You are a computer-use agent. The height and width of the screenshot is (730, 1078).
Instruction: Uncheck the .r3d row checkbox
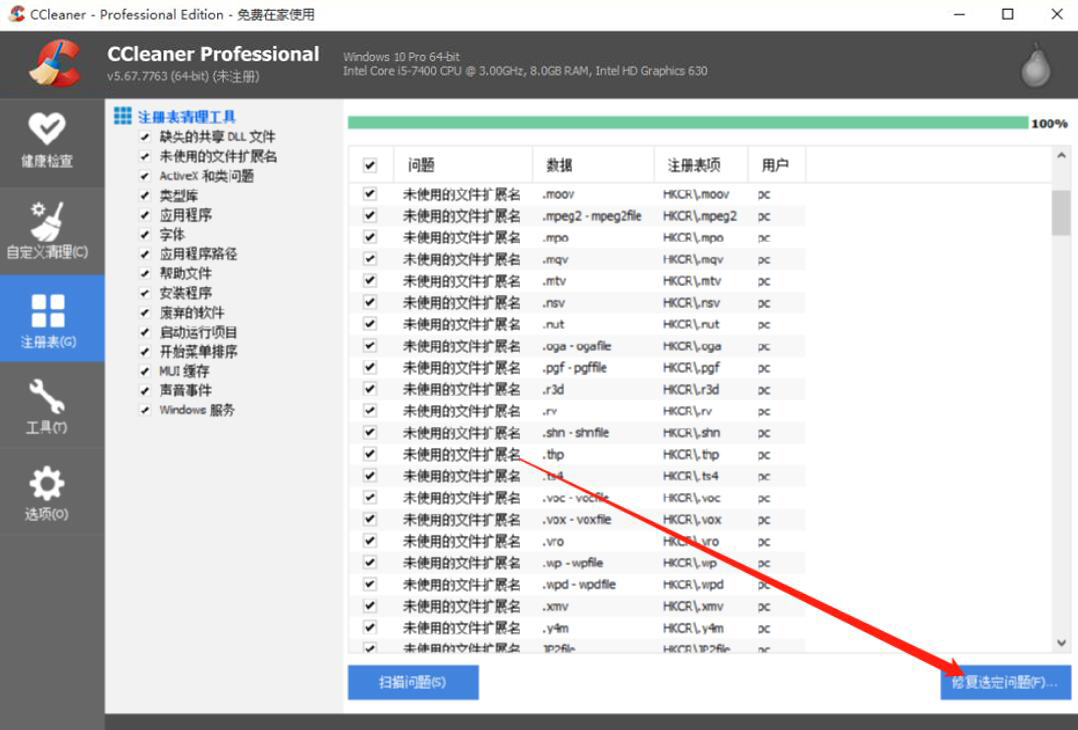click(x=370, y=389)
